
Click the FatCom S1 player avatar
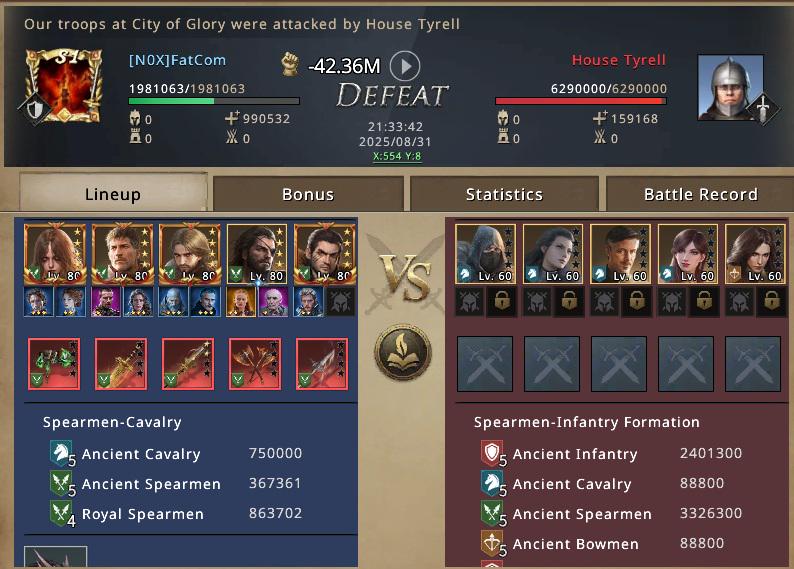[63, 86]
